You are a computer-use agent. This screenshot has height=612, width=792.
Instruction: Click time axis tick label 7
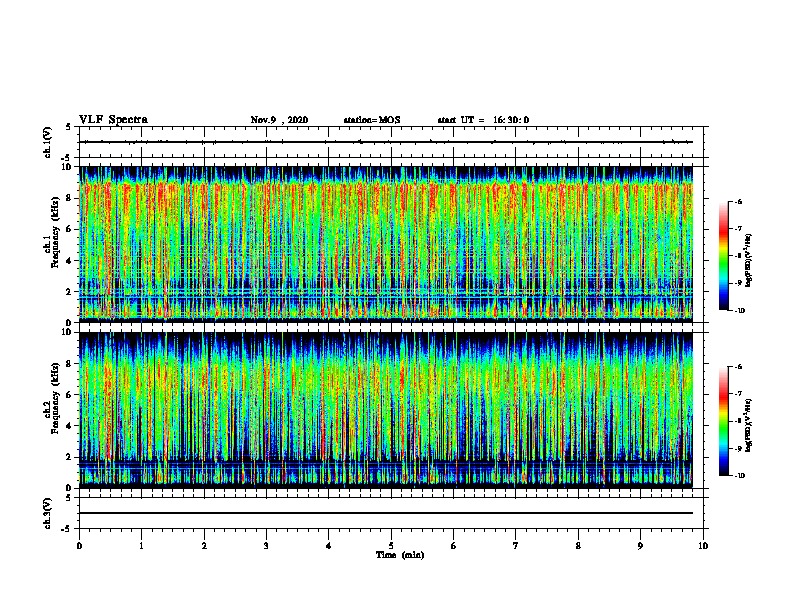pos(516,546)
